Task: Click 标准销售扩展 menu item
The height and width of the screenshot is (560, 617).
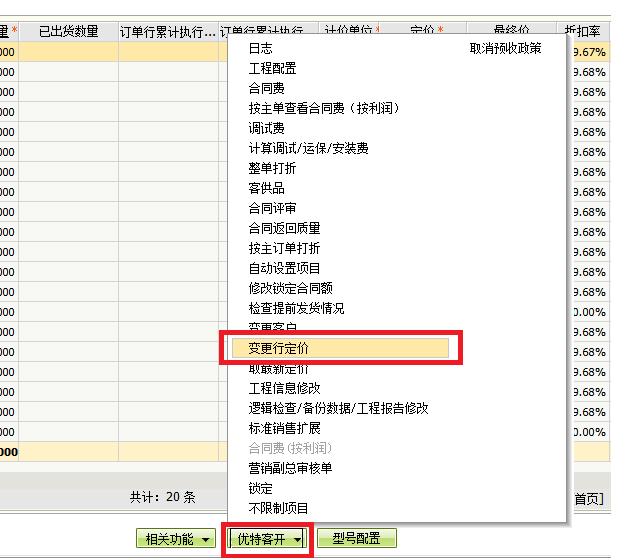Action: click(x=284, y=428)
